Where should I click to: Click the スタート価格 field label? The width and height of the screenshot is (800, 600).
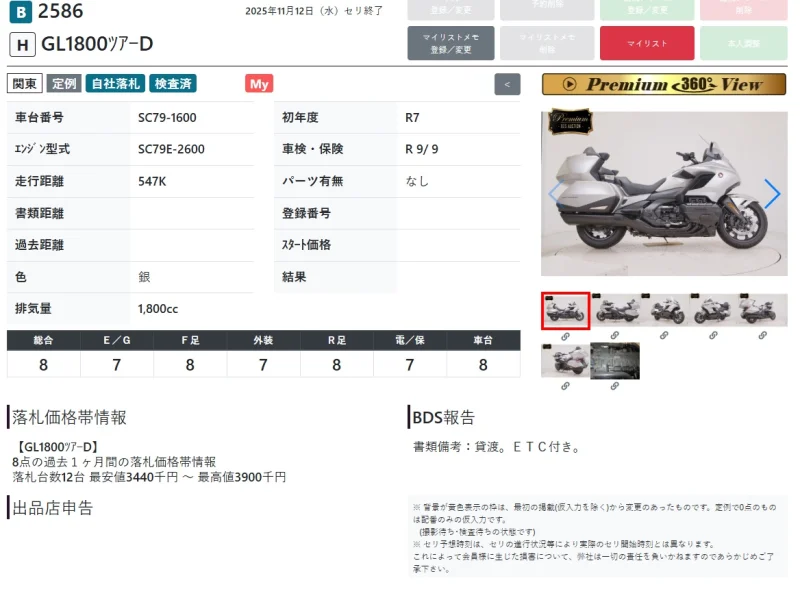306,245
